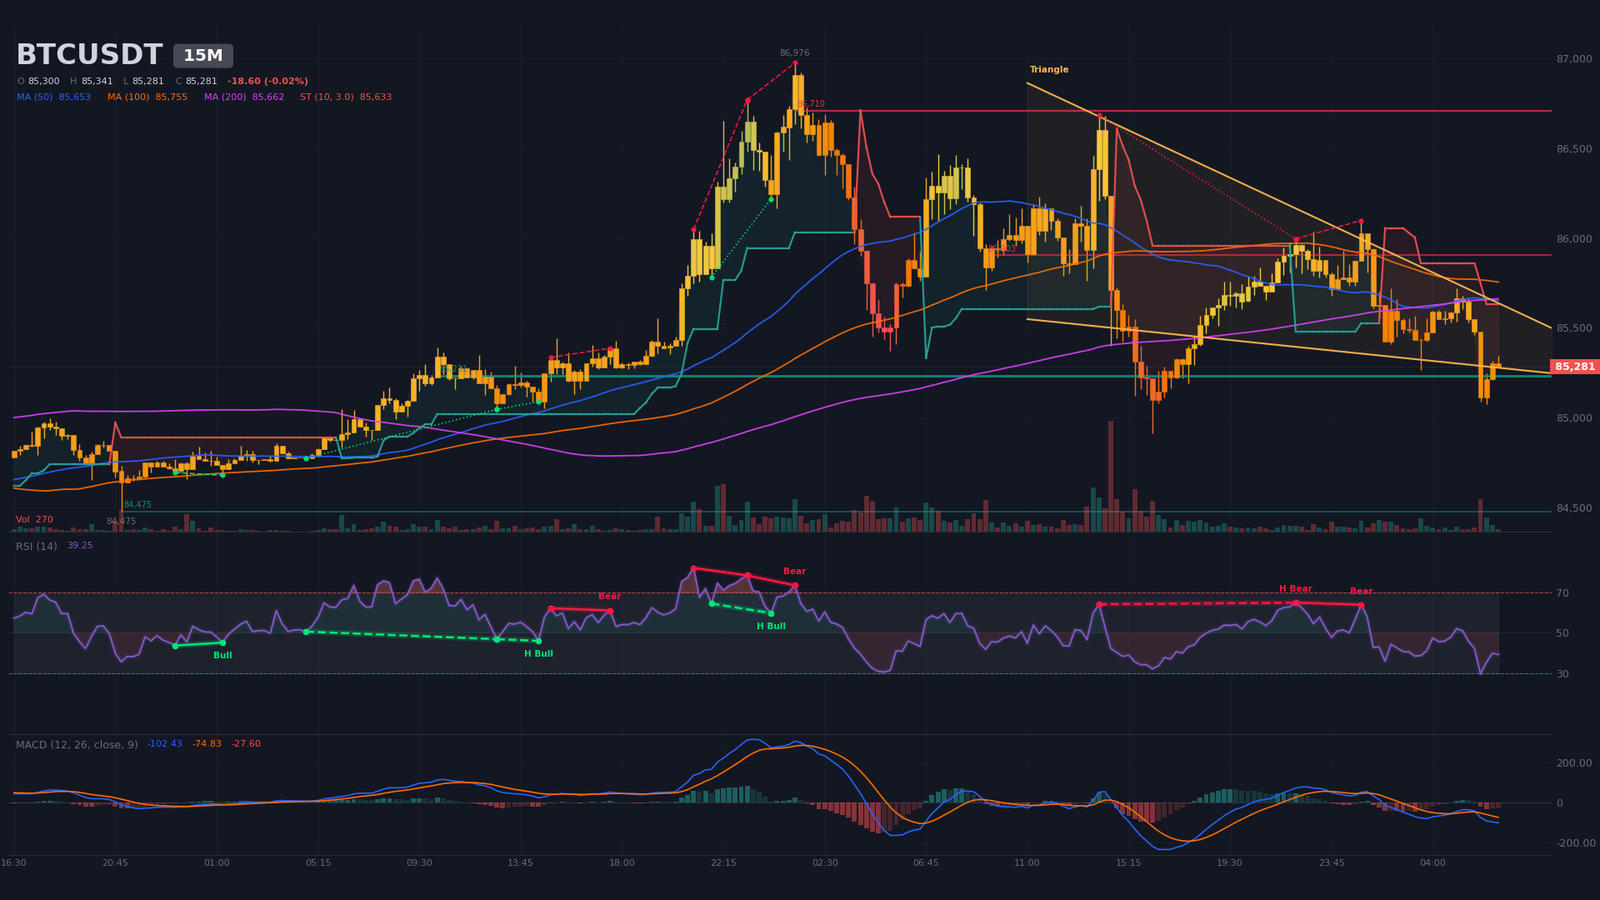Select the open value 85,300
The height and width of the screenshot is (900, 1600).
[44, 81]
